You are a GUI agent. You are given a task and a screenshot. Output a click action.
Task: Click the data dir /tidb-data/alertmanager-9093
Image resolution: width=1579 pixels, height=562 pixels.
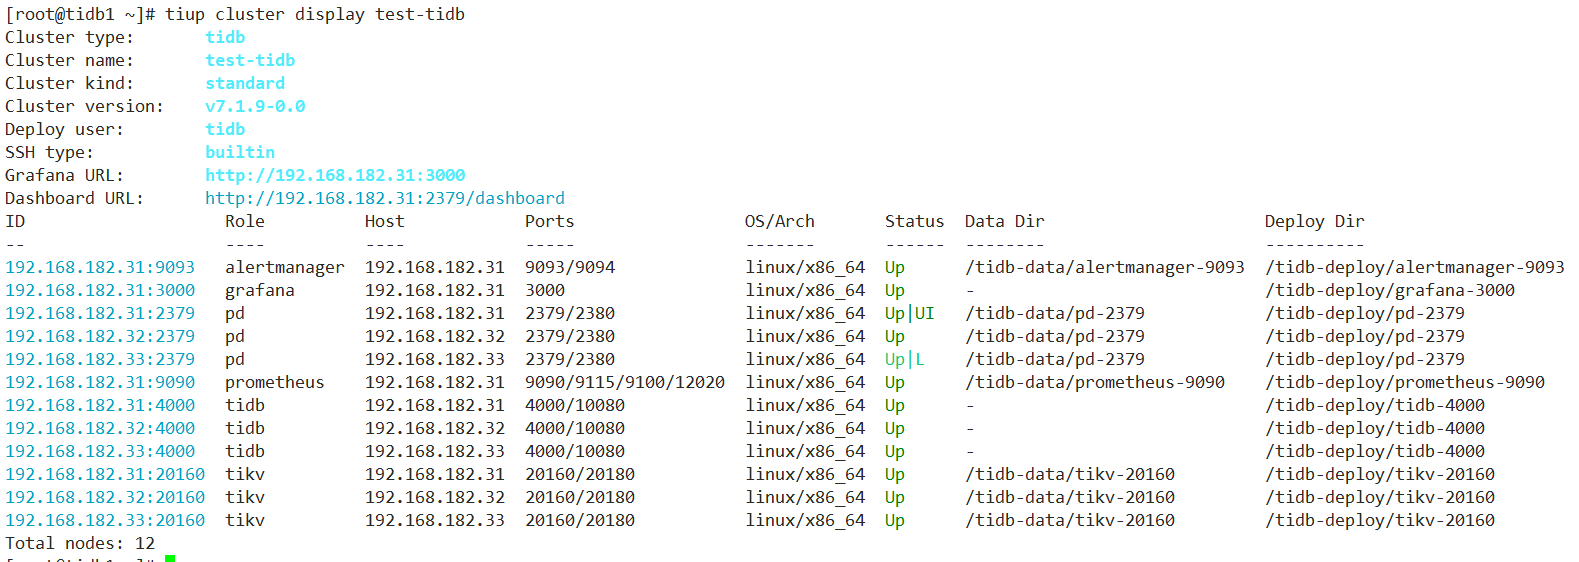point(1105,268)
